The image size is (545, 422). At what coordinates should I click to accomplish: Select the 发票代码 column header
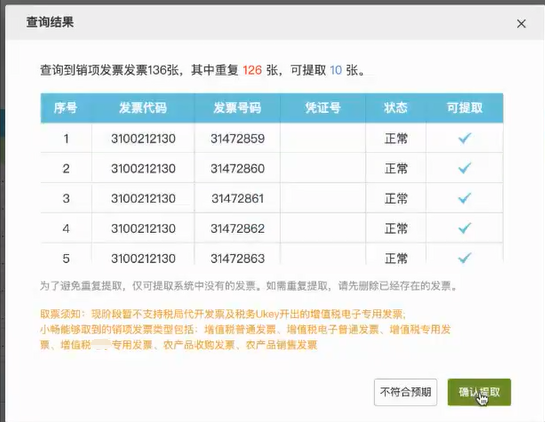click(x=143, y=108)
